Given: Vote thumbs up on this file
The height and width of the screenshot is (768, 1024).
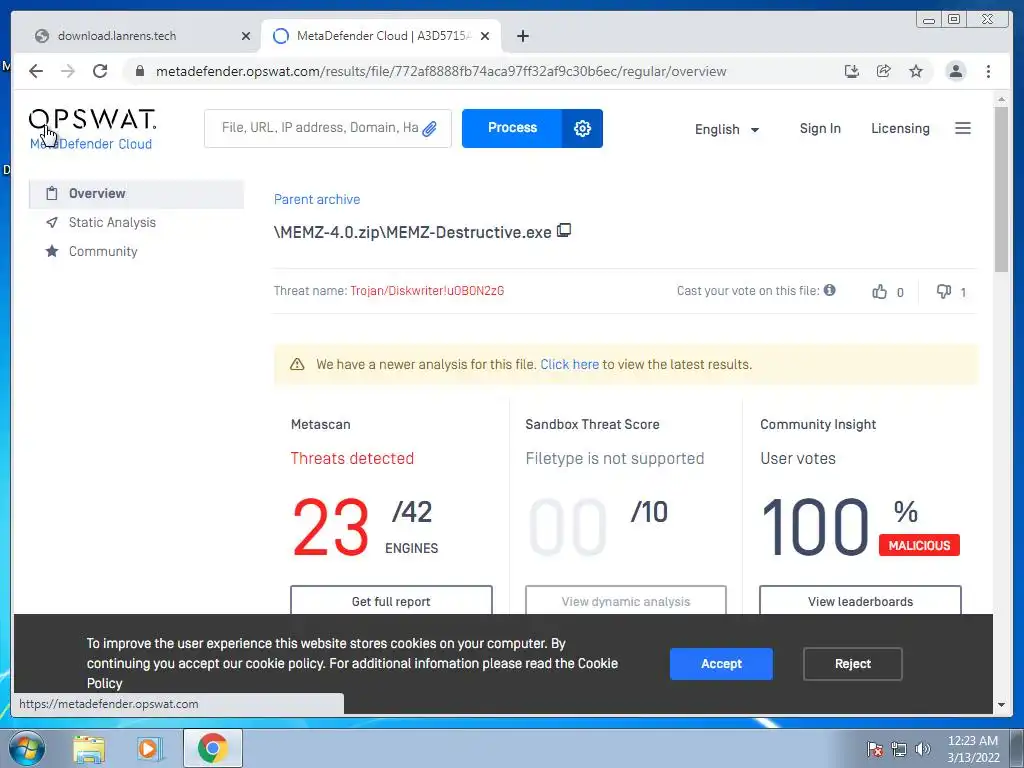Looking at the screenshot, I should (879, 291).
